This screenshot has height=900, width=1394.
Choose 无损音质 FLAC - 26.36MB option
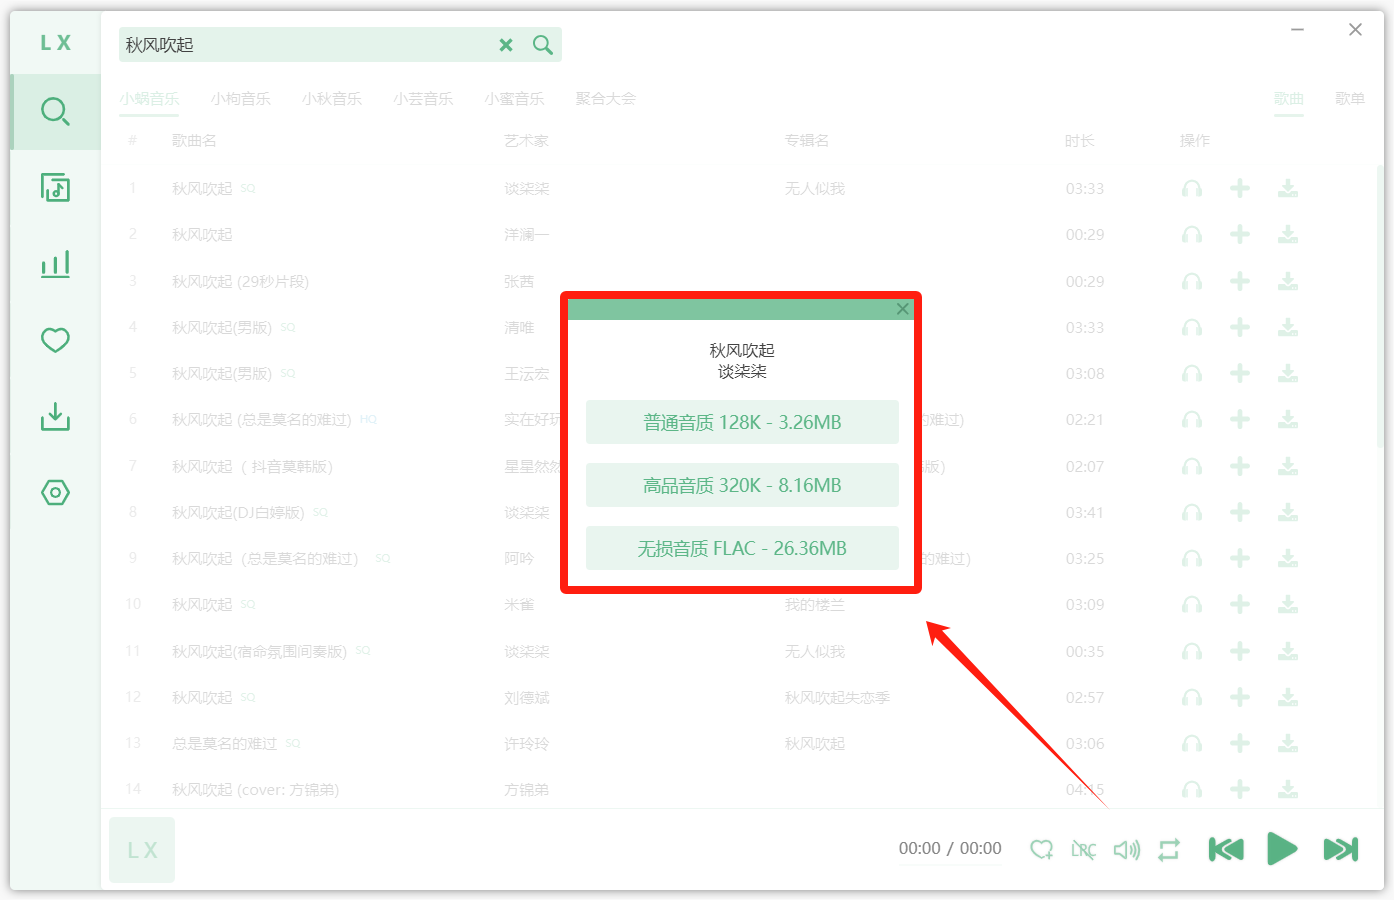[742, 548]
